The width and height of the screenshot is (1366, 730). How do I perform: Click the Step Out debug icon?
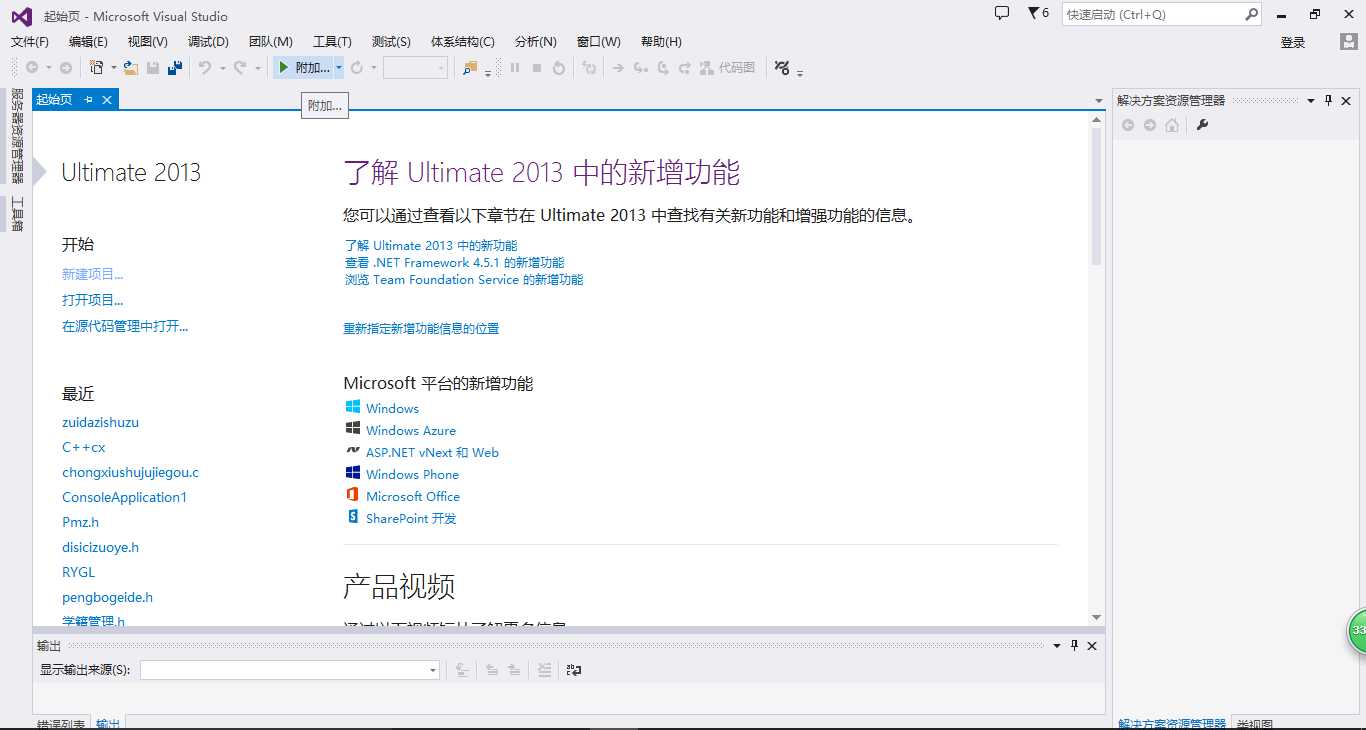tap(685, 67)
